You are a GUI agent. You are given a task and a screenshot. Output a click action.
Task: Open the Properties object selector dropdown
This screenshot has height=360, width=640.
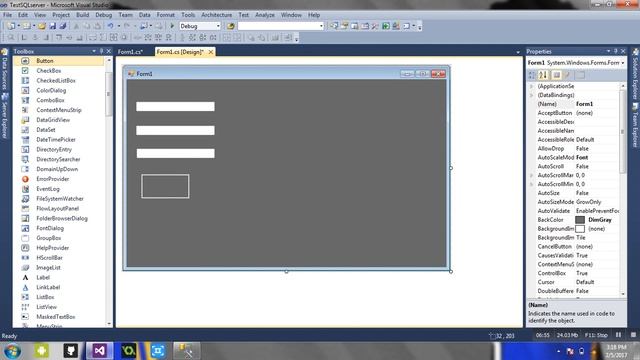click(623, 63)
